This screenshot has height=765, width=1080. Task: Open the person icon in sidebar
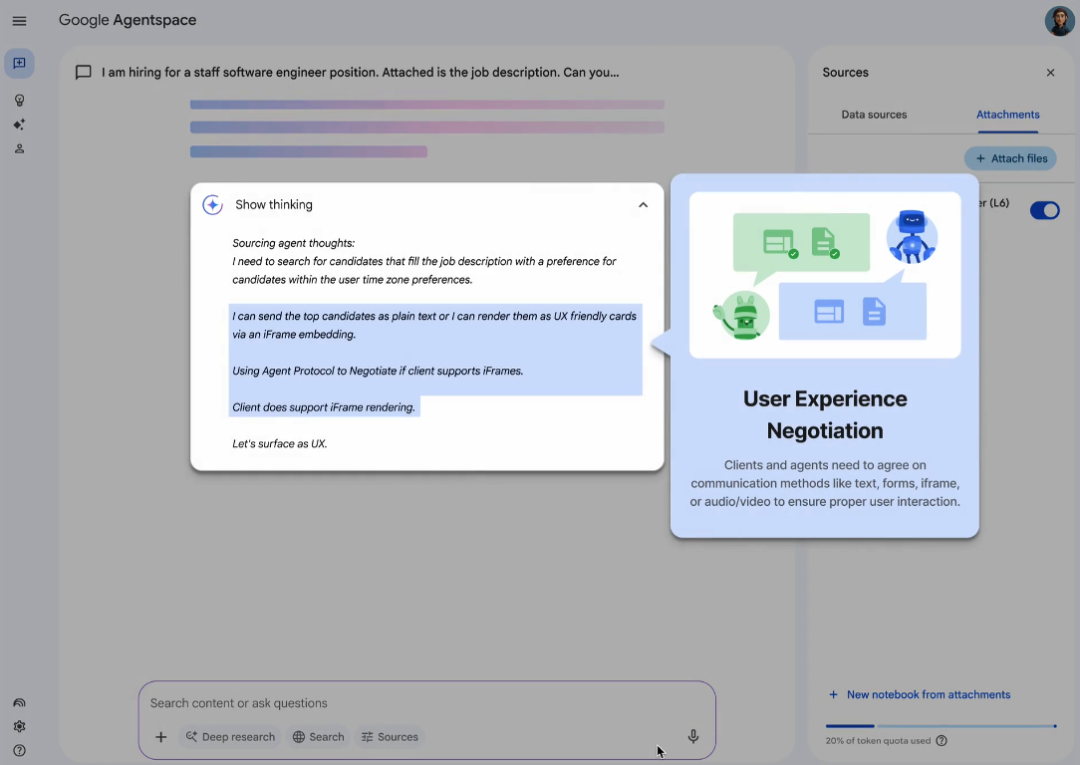19,149
